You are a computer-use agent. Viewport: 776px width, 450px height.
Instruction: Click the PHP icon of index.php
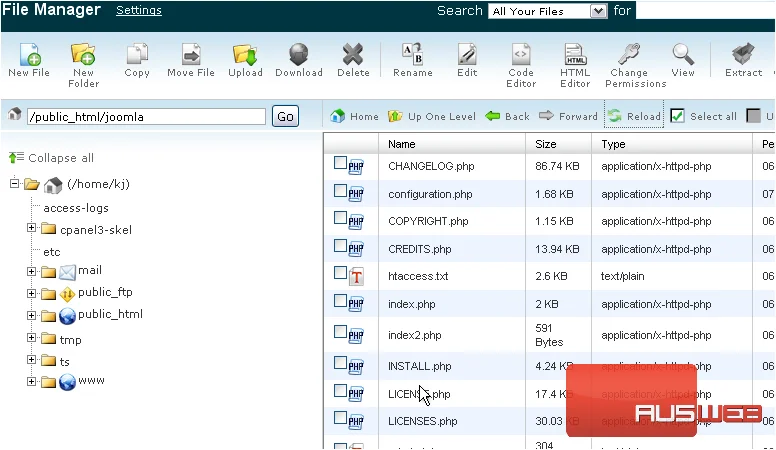pos(356,304)
